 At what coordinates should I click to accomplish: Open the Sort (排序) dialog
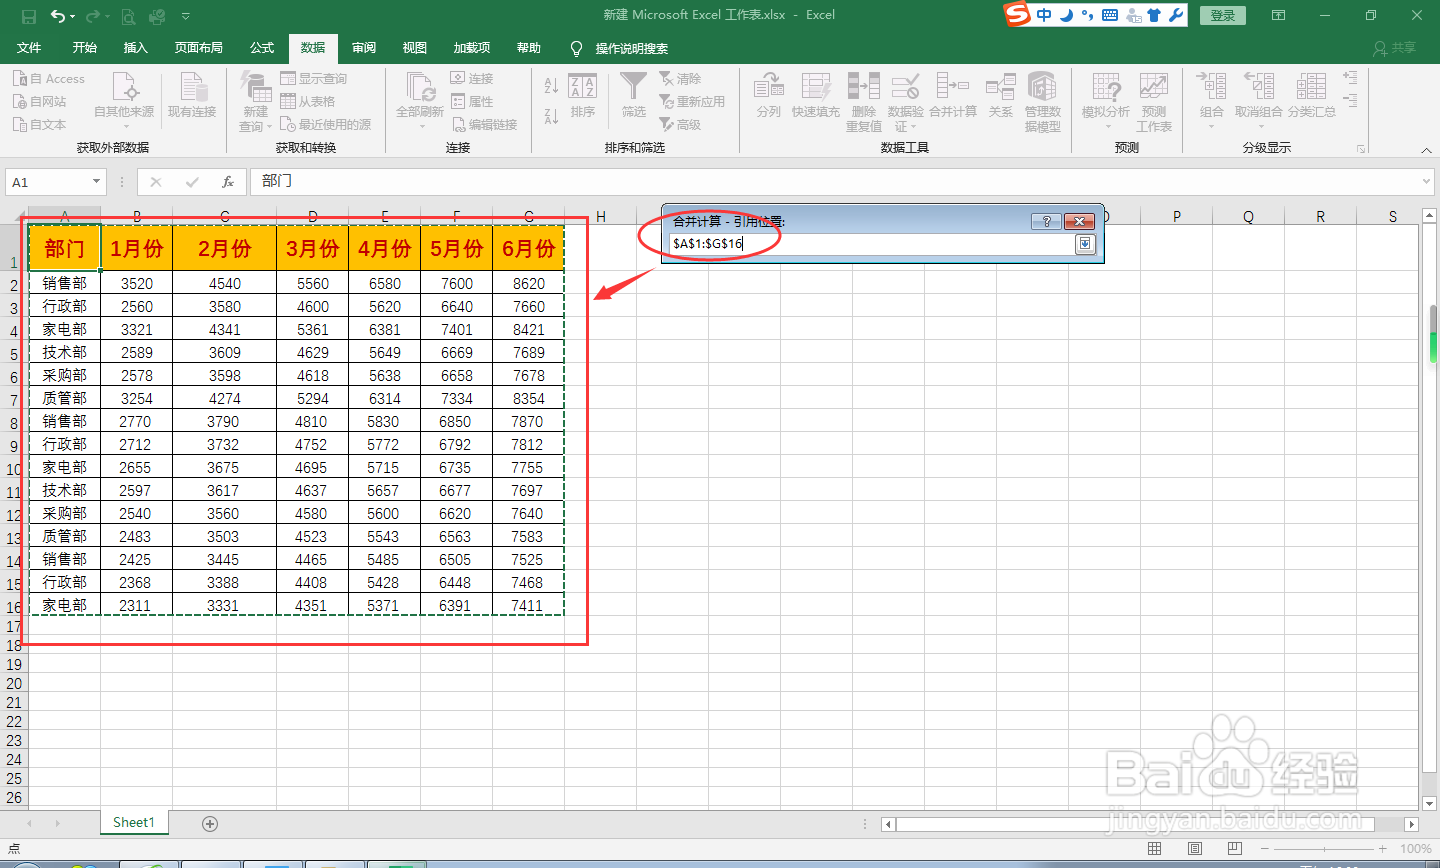point(582,97)
